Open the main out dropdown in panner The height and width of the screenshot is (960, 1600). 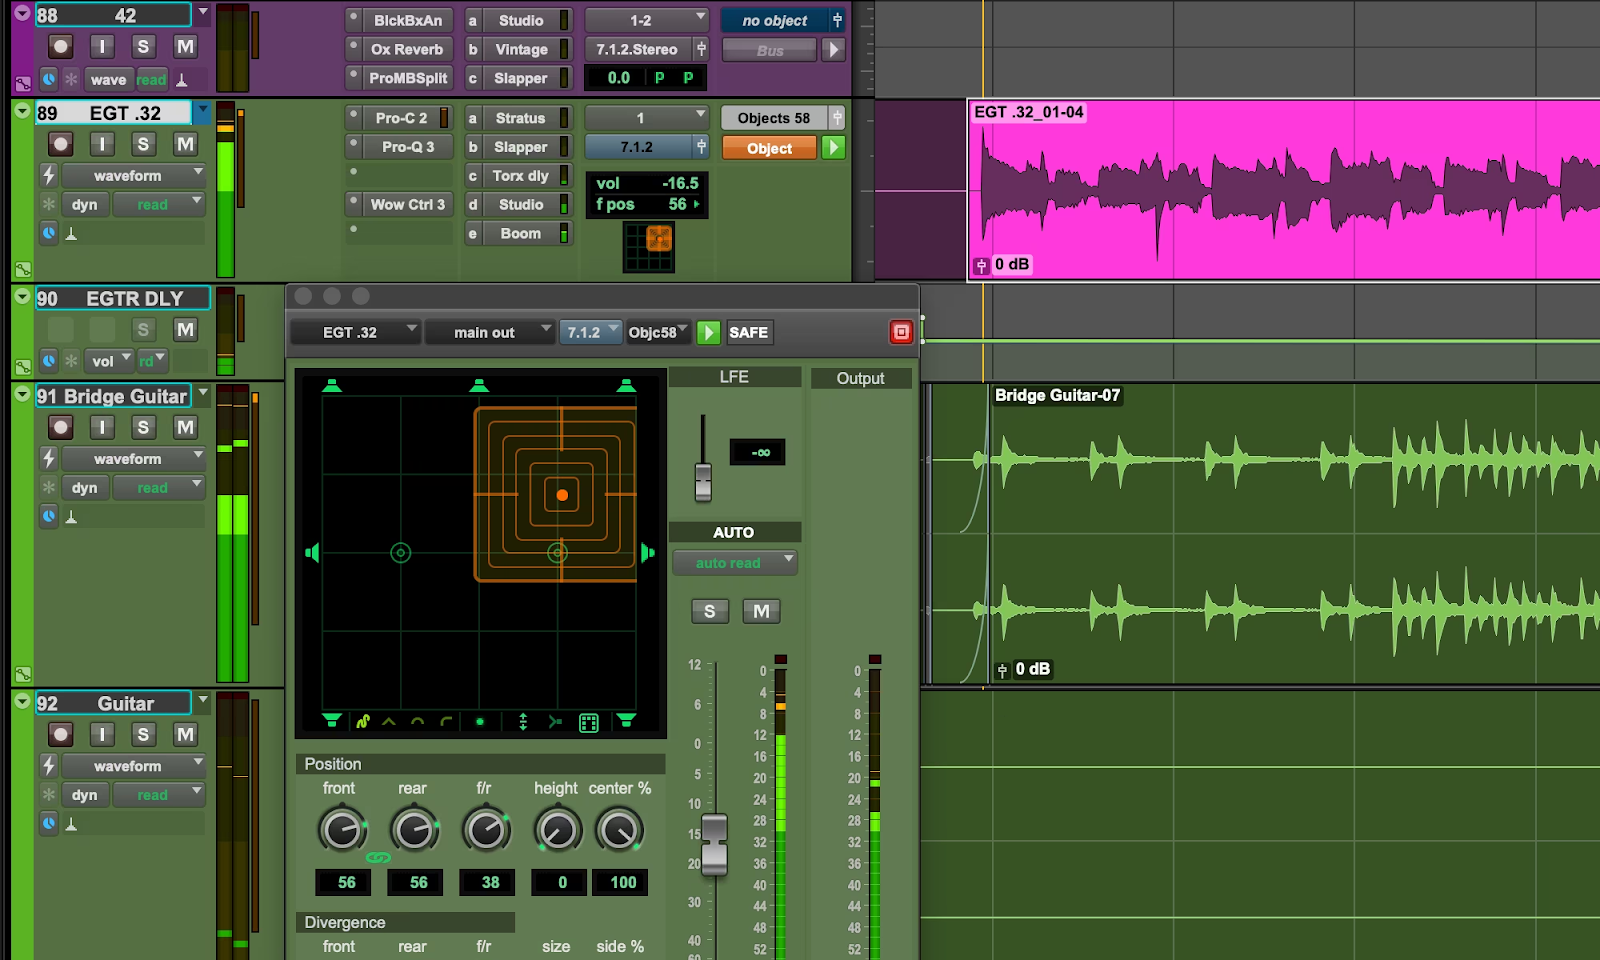(x=490, y=332)
